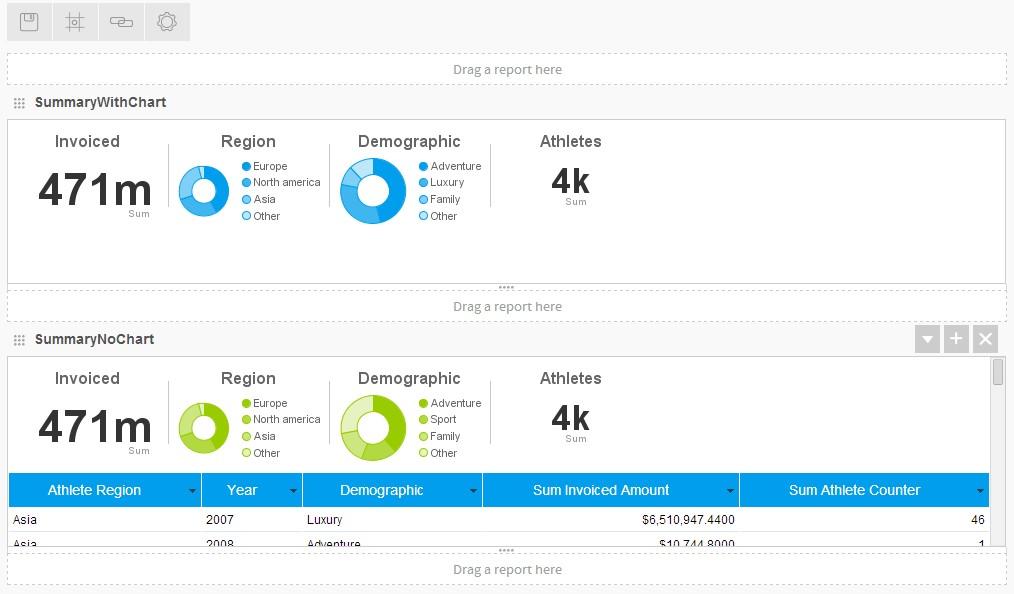Click the drop zone directly below SummaryWithChart
Screen dimensions: 1014x594
[507, 306]
